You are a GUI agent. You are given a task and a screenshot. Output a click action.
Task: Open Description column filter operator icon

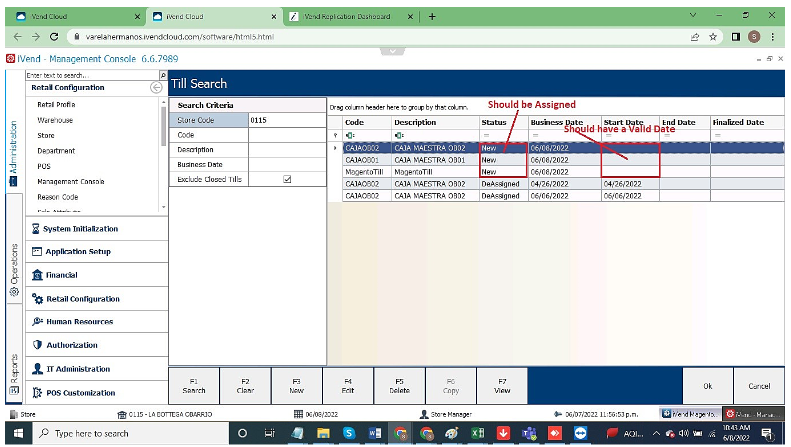399,135
